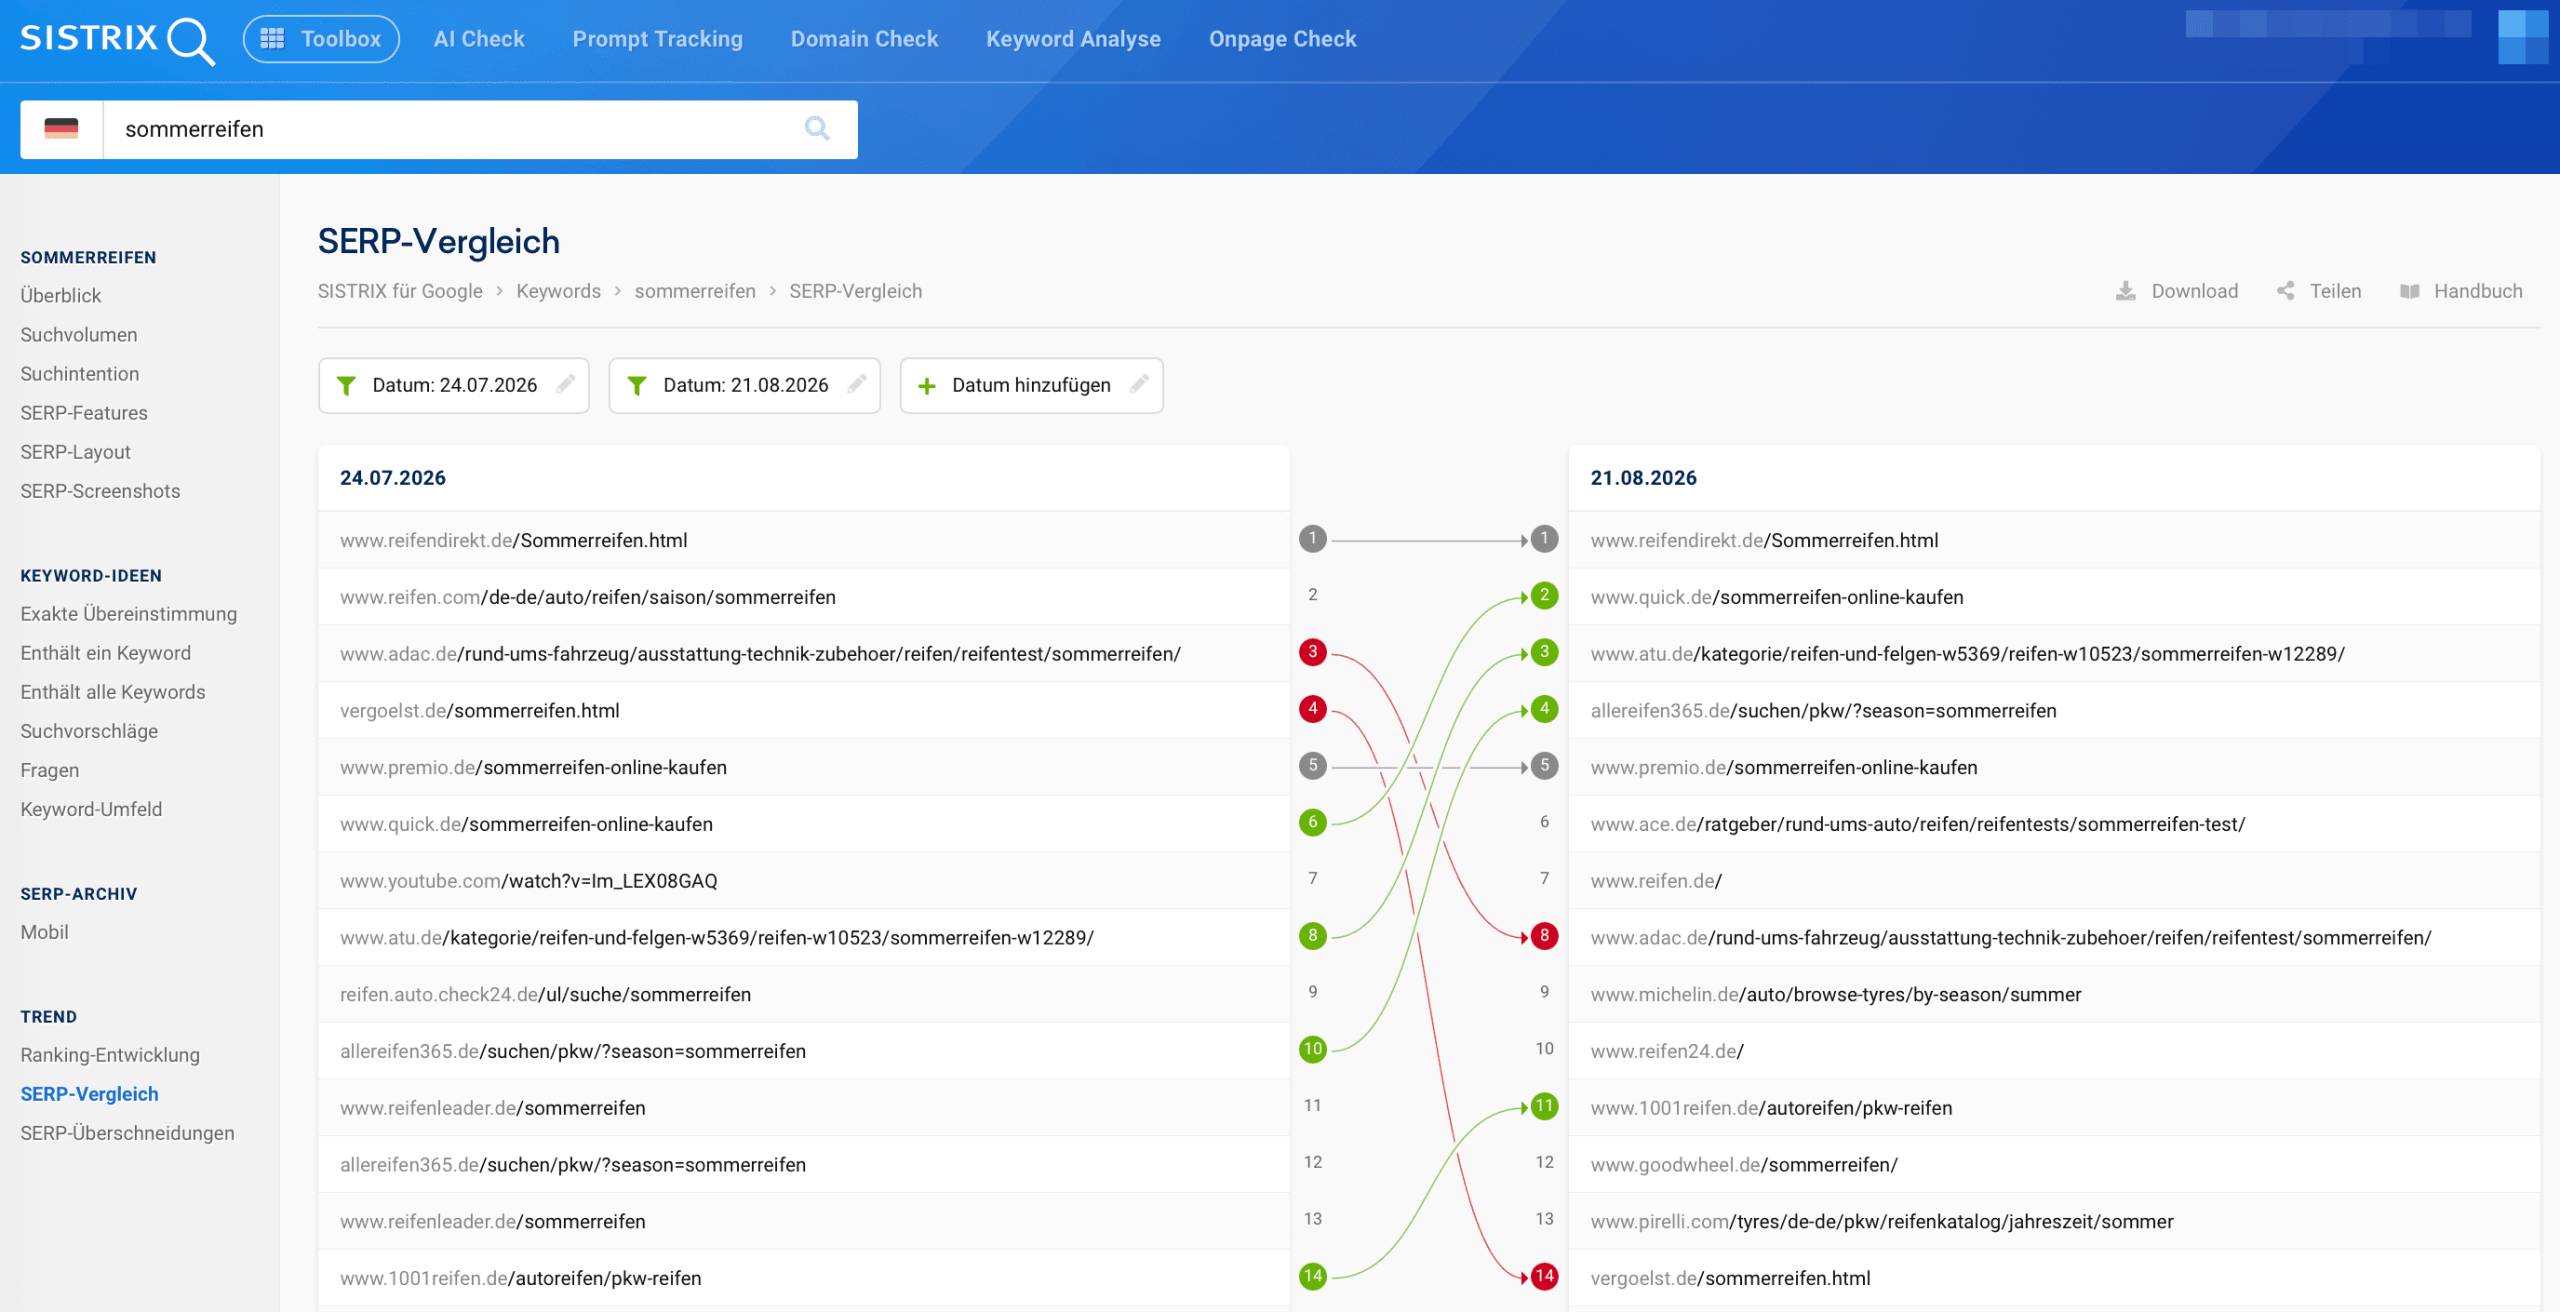This screenshot has height=1312, width=2560.
Task: Edit date 21.08.2026 via pencil icon
Action: tap(857, 384)
